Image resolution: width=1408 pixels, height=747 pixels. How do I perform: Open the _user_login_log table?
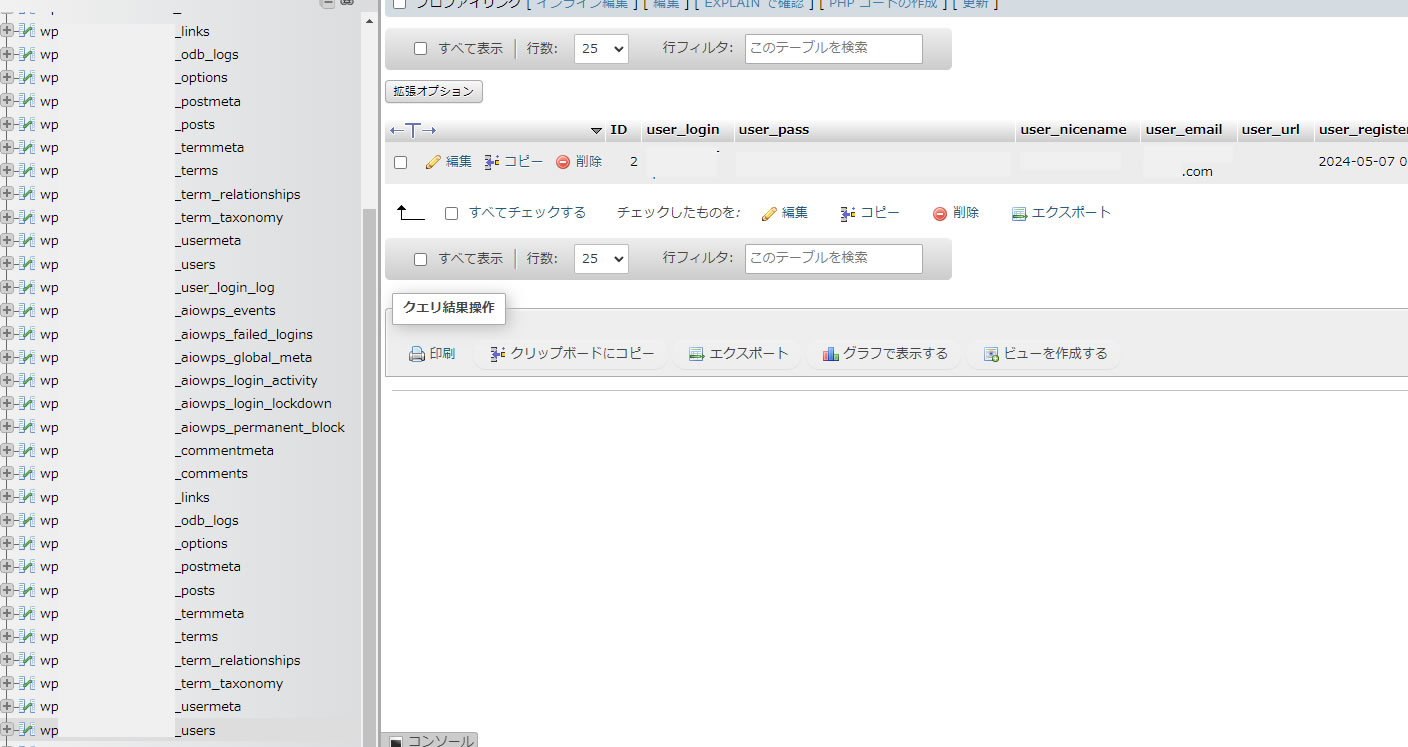(x=157, y=288)
